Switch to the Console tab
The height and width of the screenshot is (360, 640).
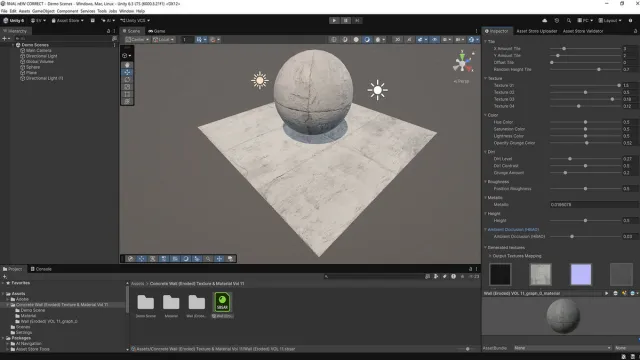click(41, 269)
